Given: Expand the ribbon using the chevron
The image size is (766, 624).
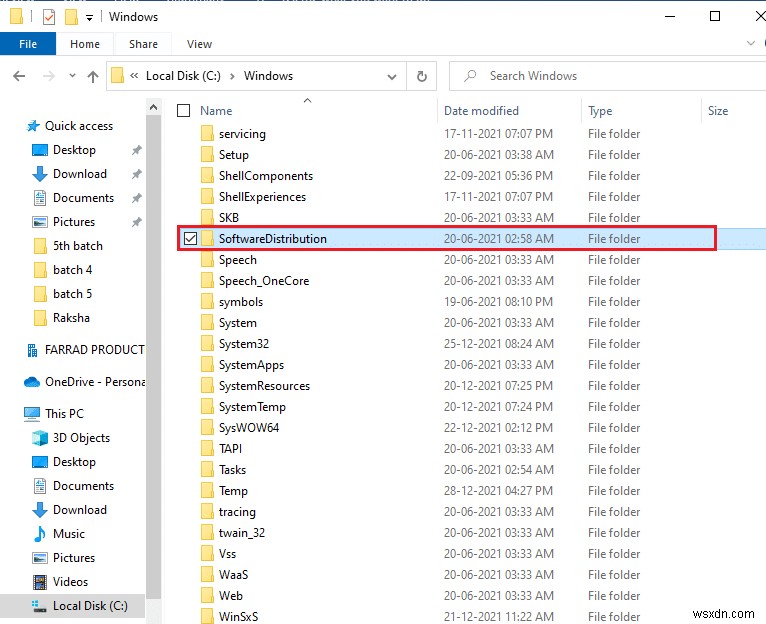Looking at the screenshot, I should coord(751,43).
